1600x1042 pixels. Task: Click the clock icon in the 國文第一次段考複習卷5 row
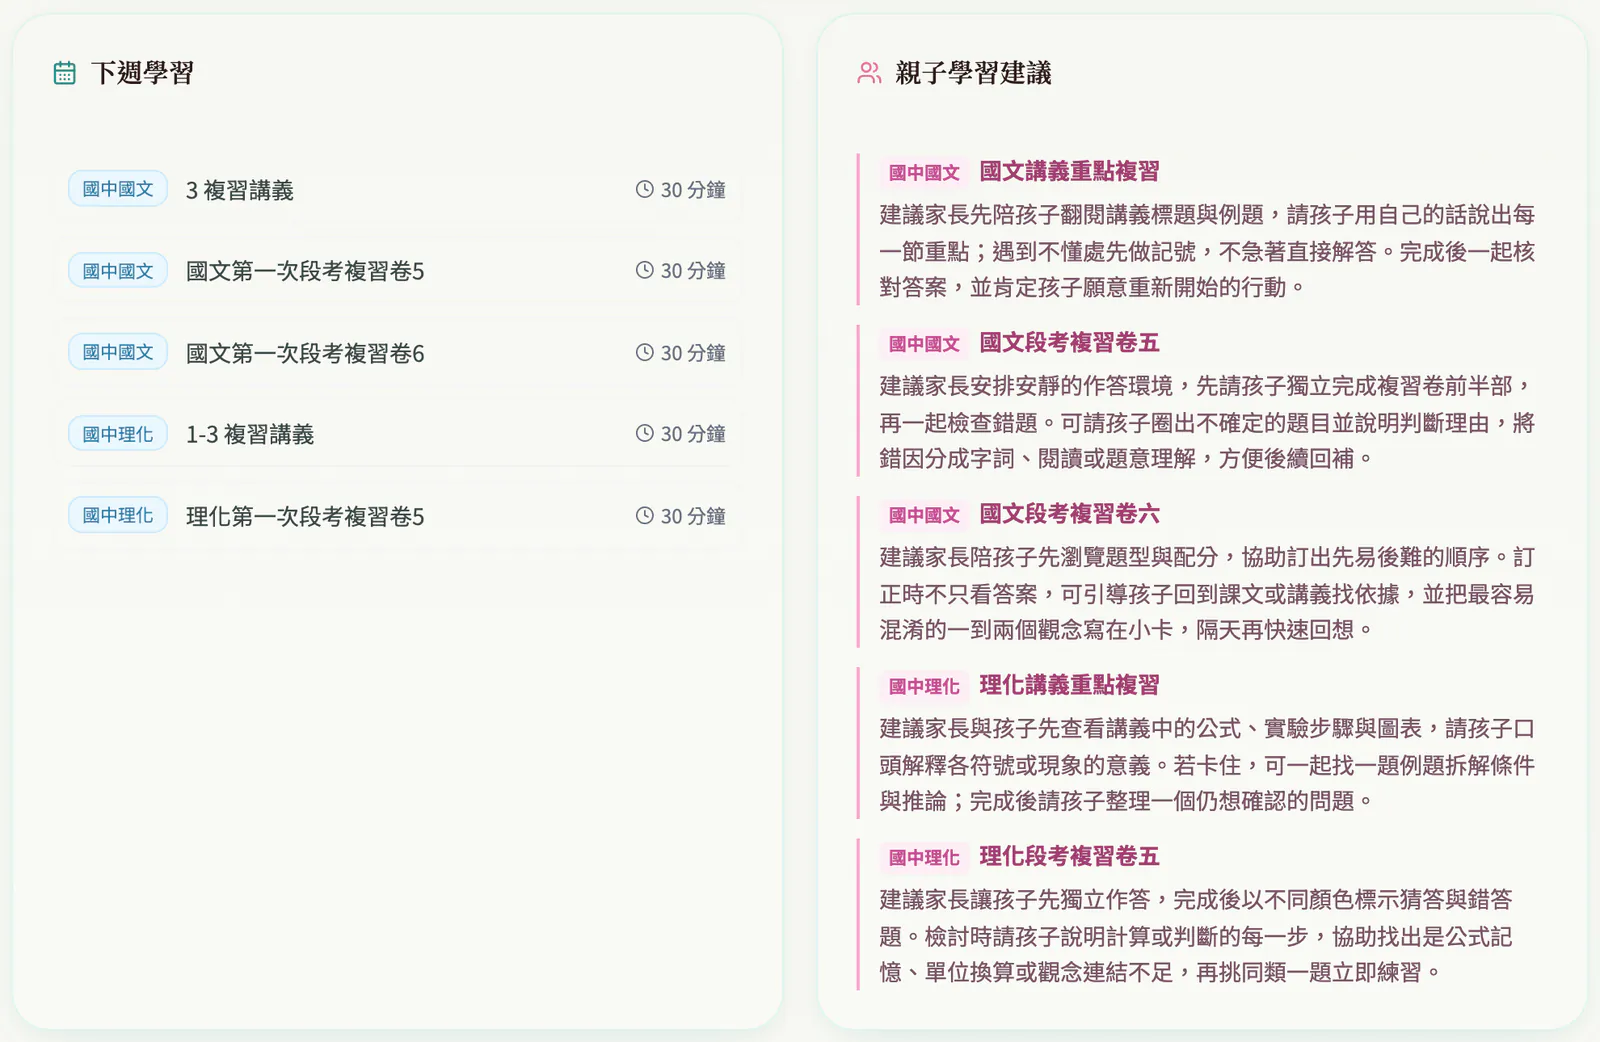point(645,270)
